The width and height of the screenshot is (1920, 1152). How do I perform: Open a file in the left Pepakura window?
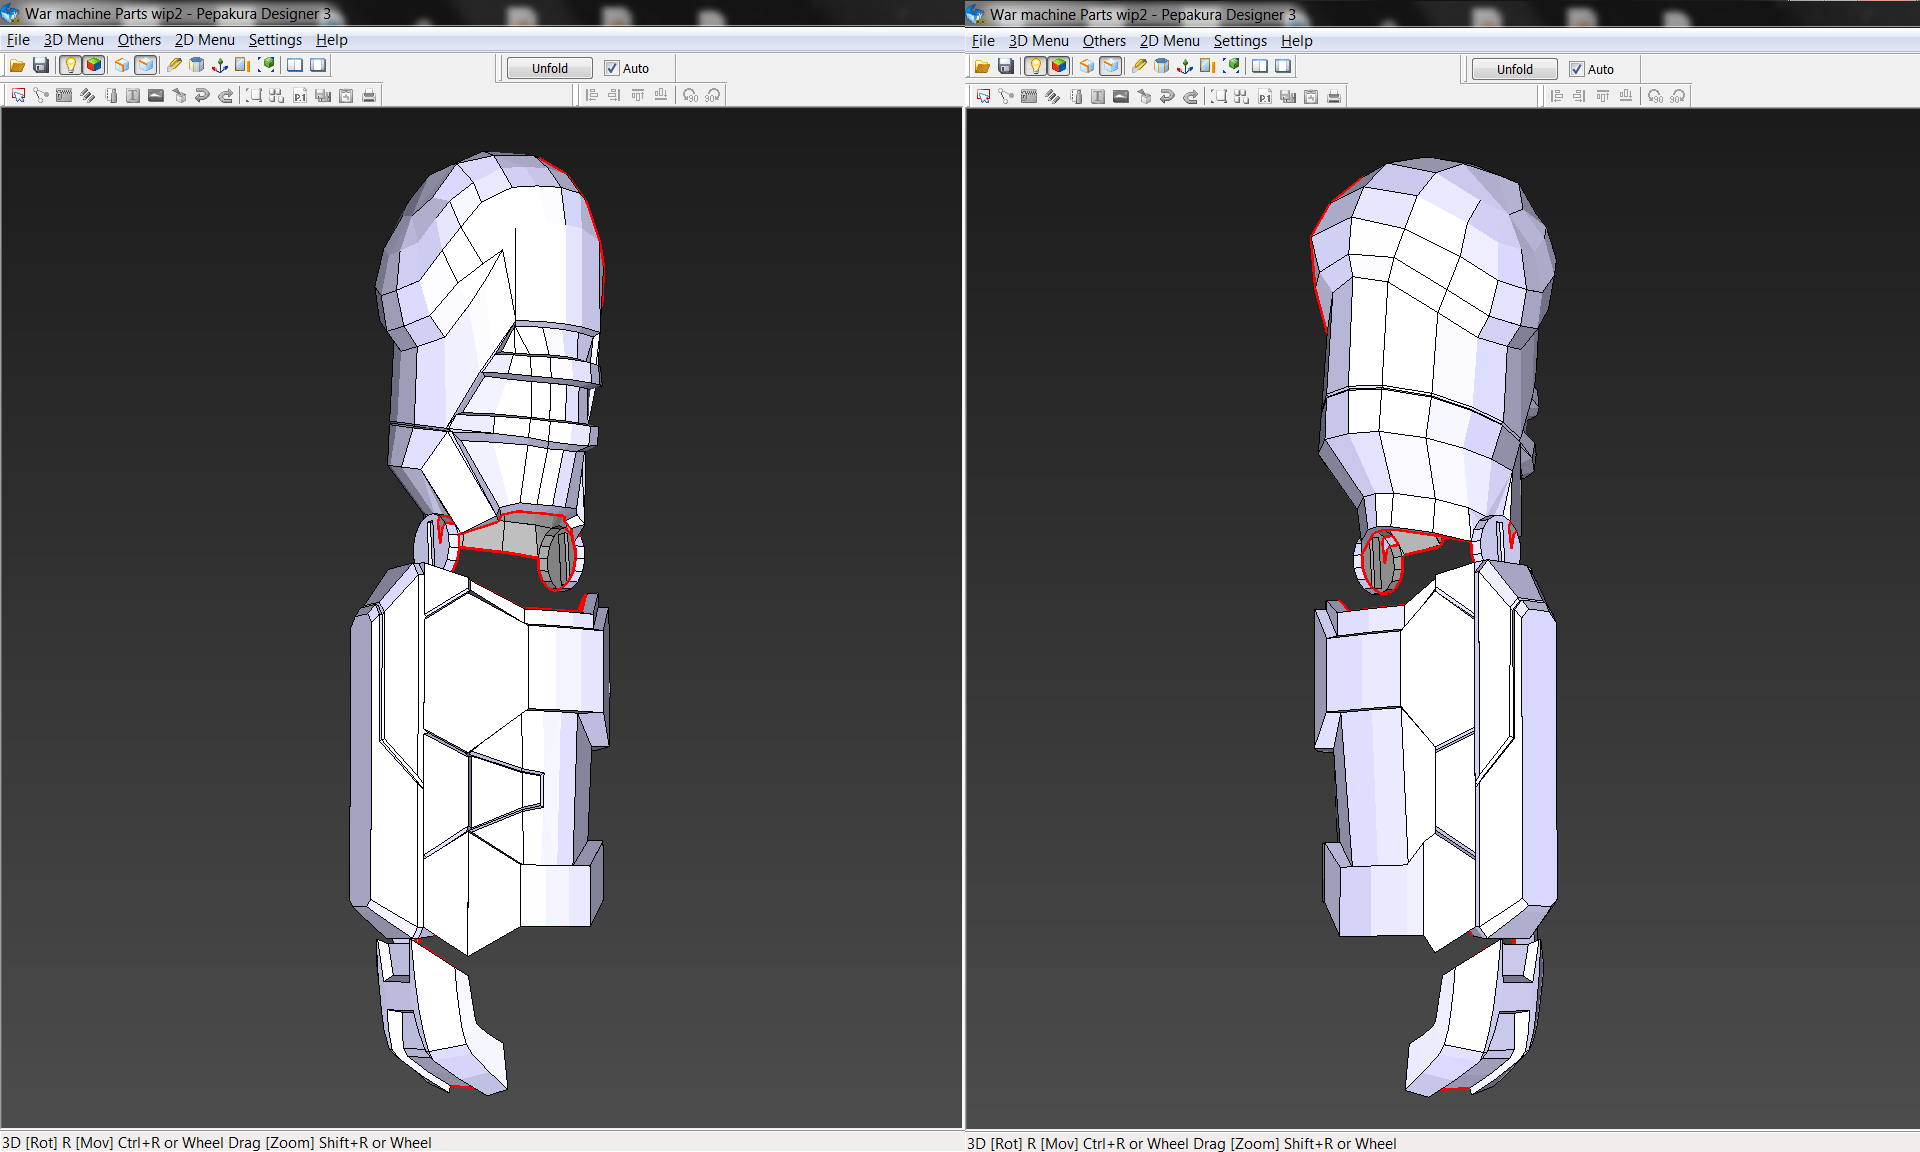17,65
